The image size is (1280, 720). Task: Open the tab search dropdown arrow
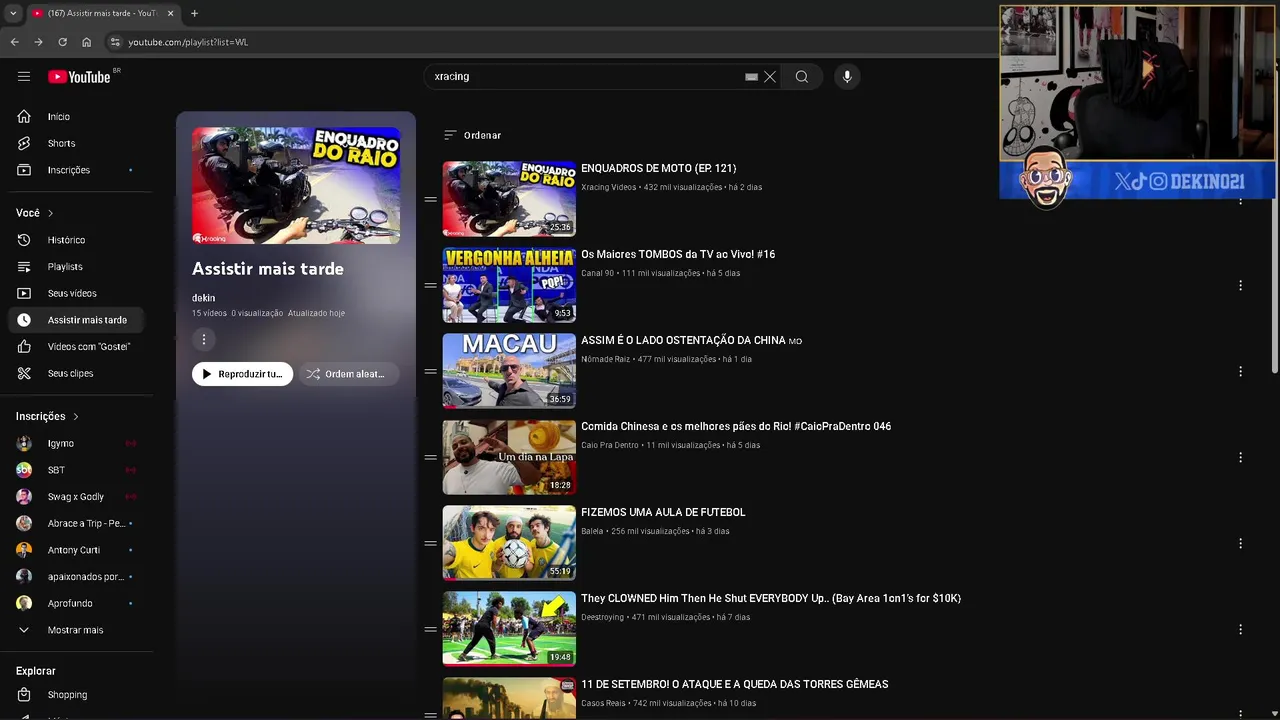click(x=13, y=13)
